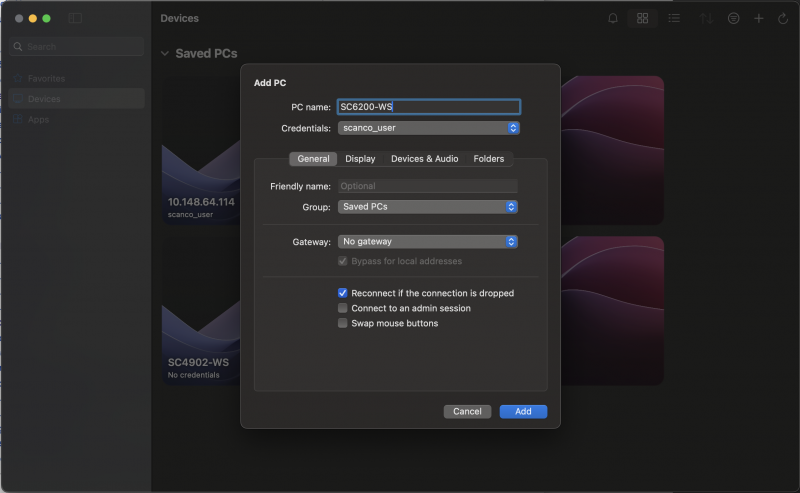Select Devices in the sidebar

point(77,98)
